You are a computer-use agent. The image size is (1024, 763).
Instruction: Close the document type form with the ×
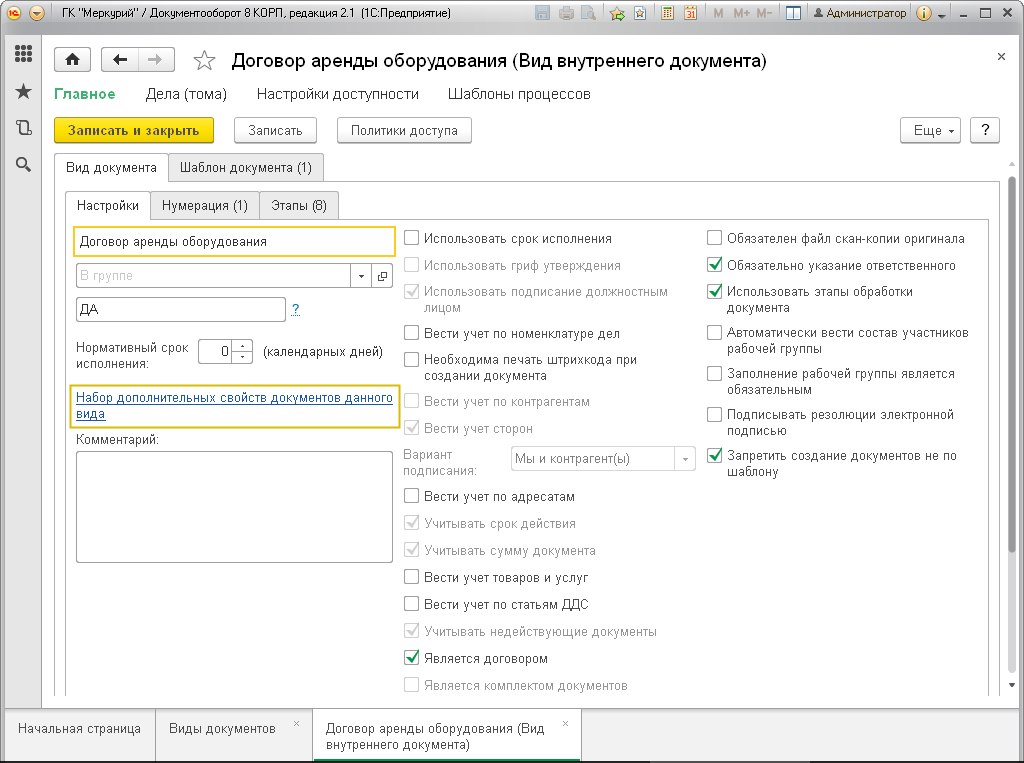pyautogui.click(x=1001, y=57)
